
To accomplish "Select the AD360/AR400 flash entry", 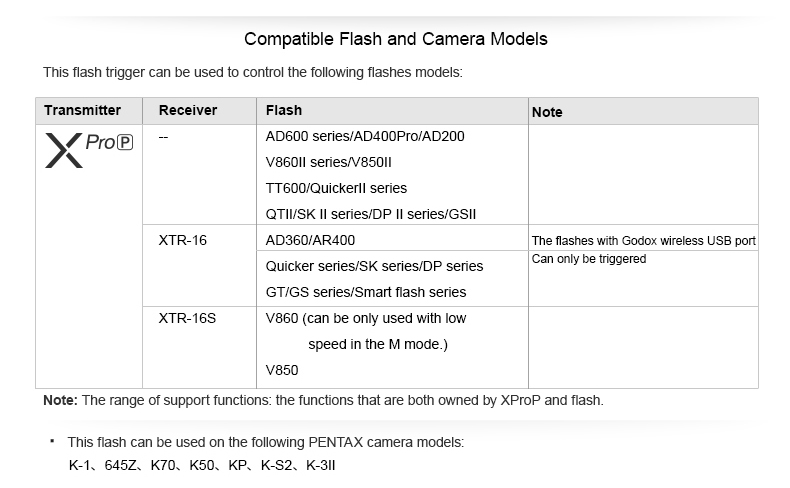I will pos(310,240).
